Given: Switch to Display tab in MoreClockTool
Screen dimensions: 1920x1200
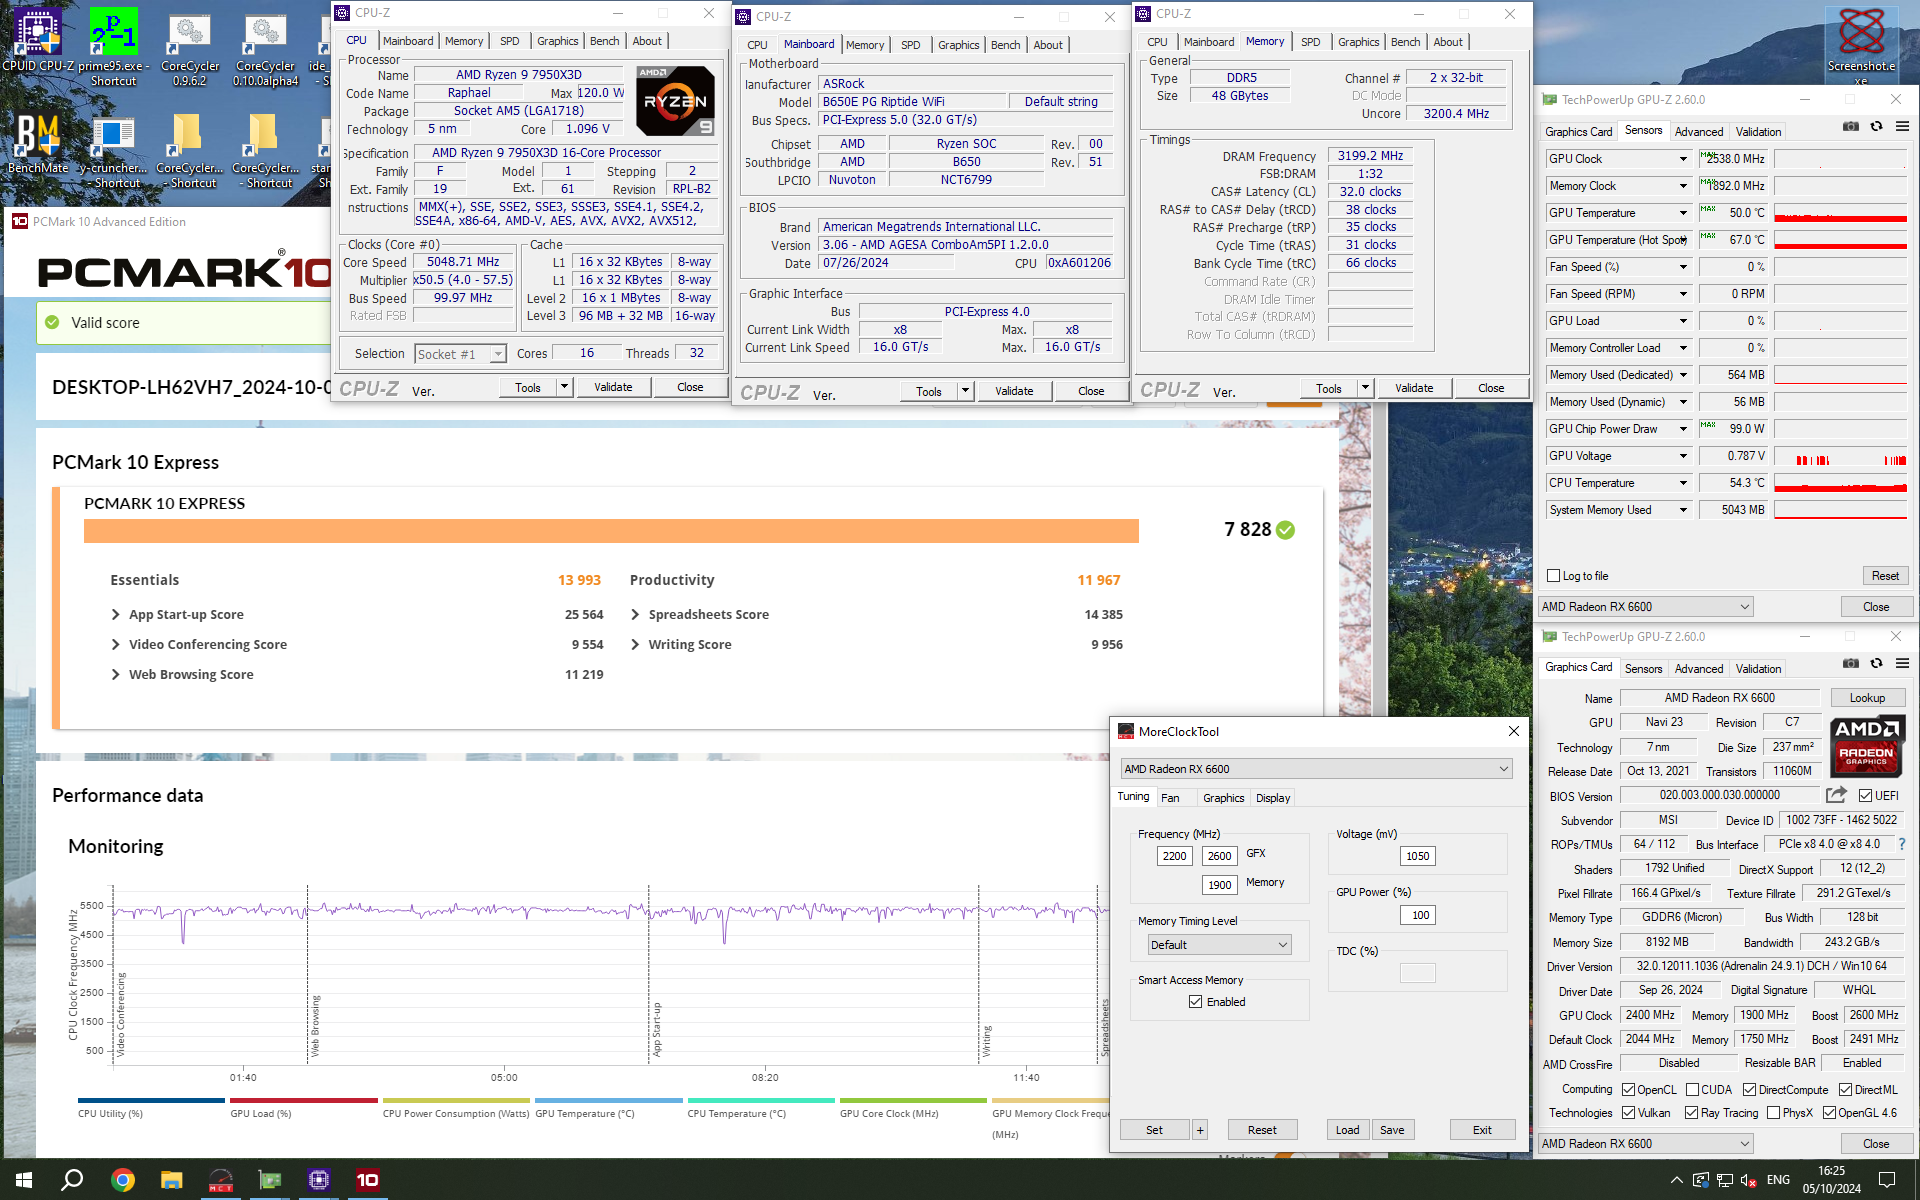Looking at the screenshot, I should (x=1272, y=798).
